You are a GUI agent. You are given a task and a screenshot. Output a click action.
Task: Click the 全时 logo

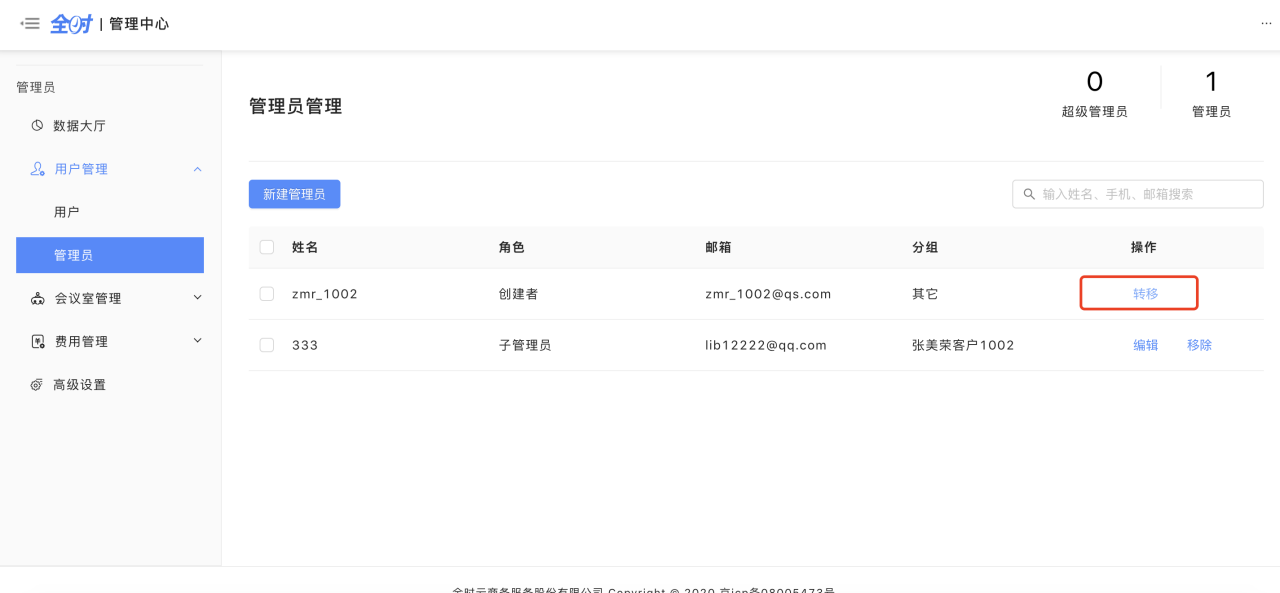pos(71,23)
